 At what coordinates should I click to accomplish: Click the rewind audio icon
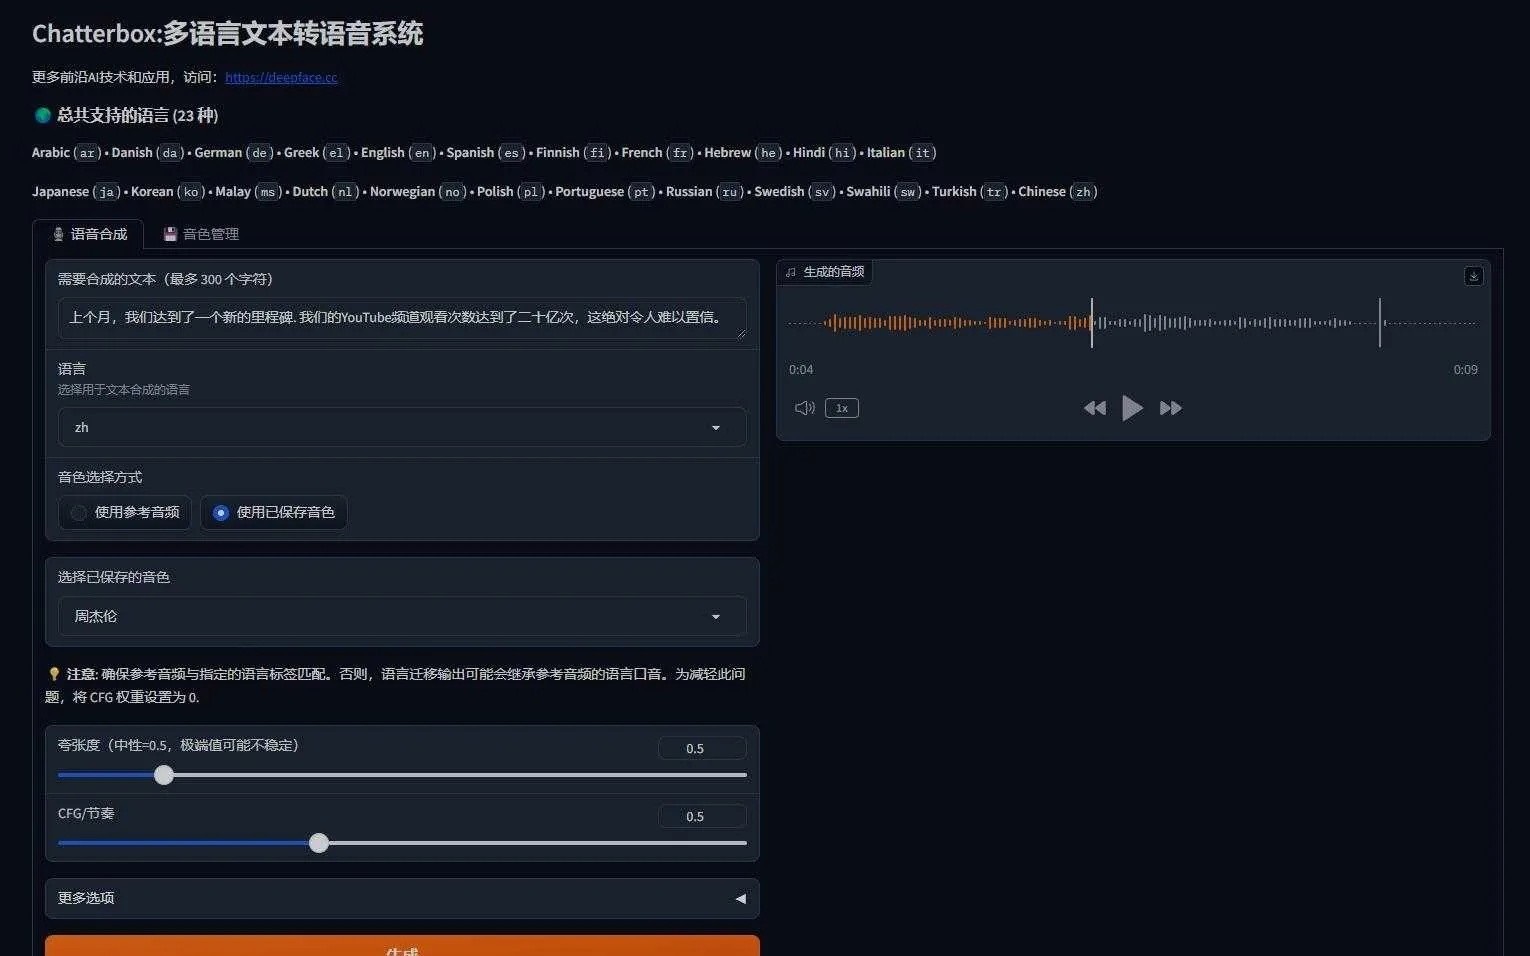pyautogui.click(x=1095, y=408)
